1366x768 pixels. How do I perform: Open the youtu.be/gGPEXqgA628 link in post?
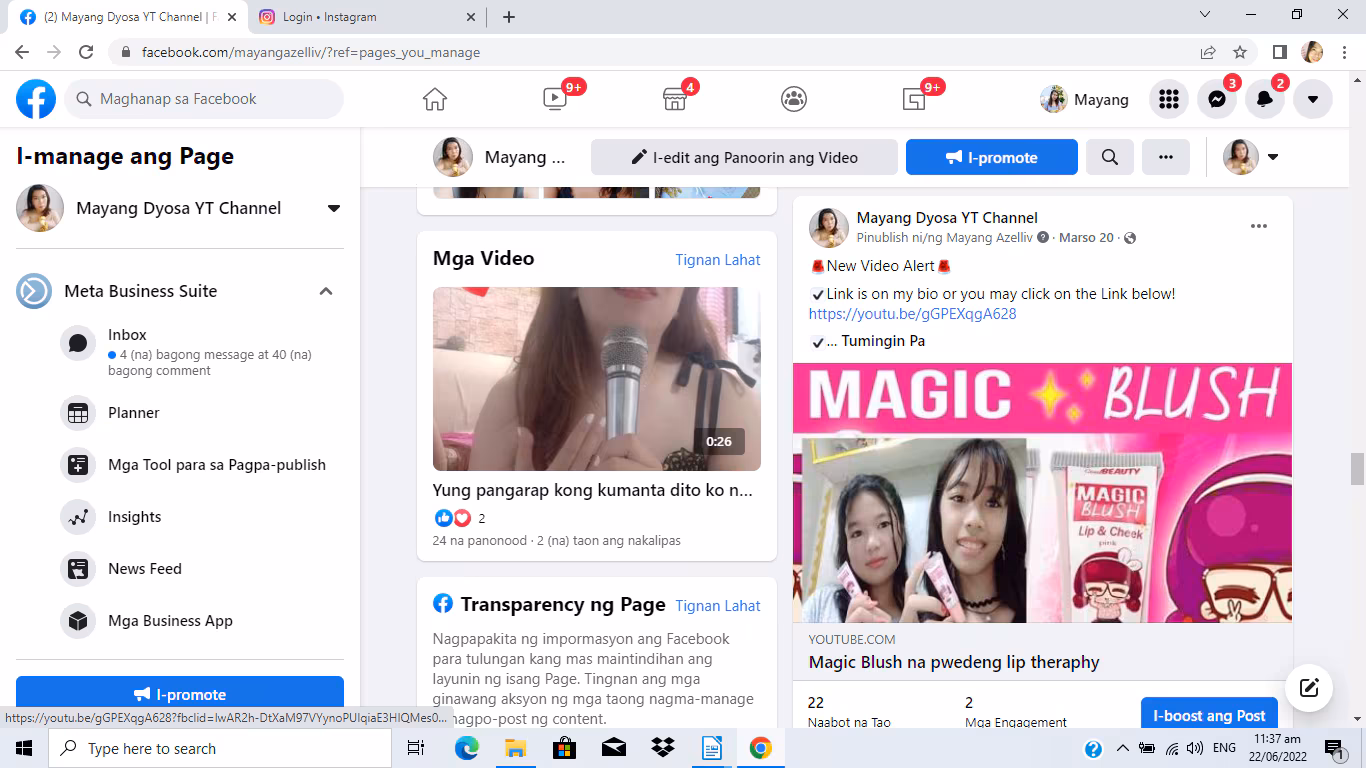pyautogui.click(x=913, y=314)
